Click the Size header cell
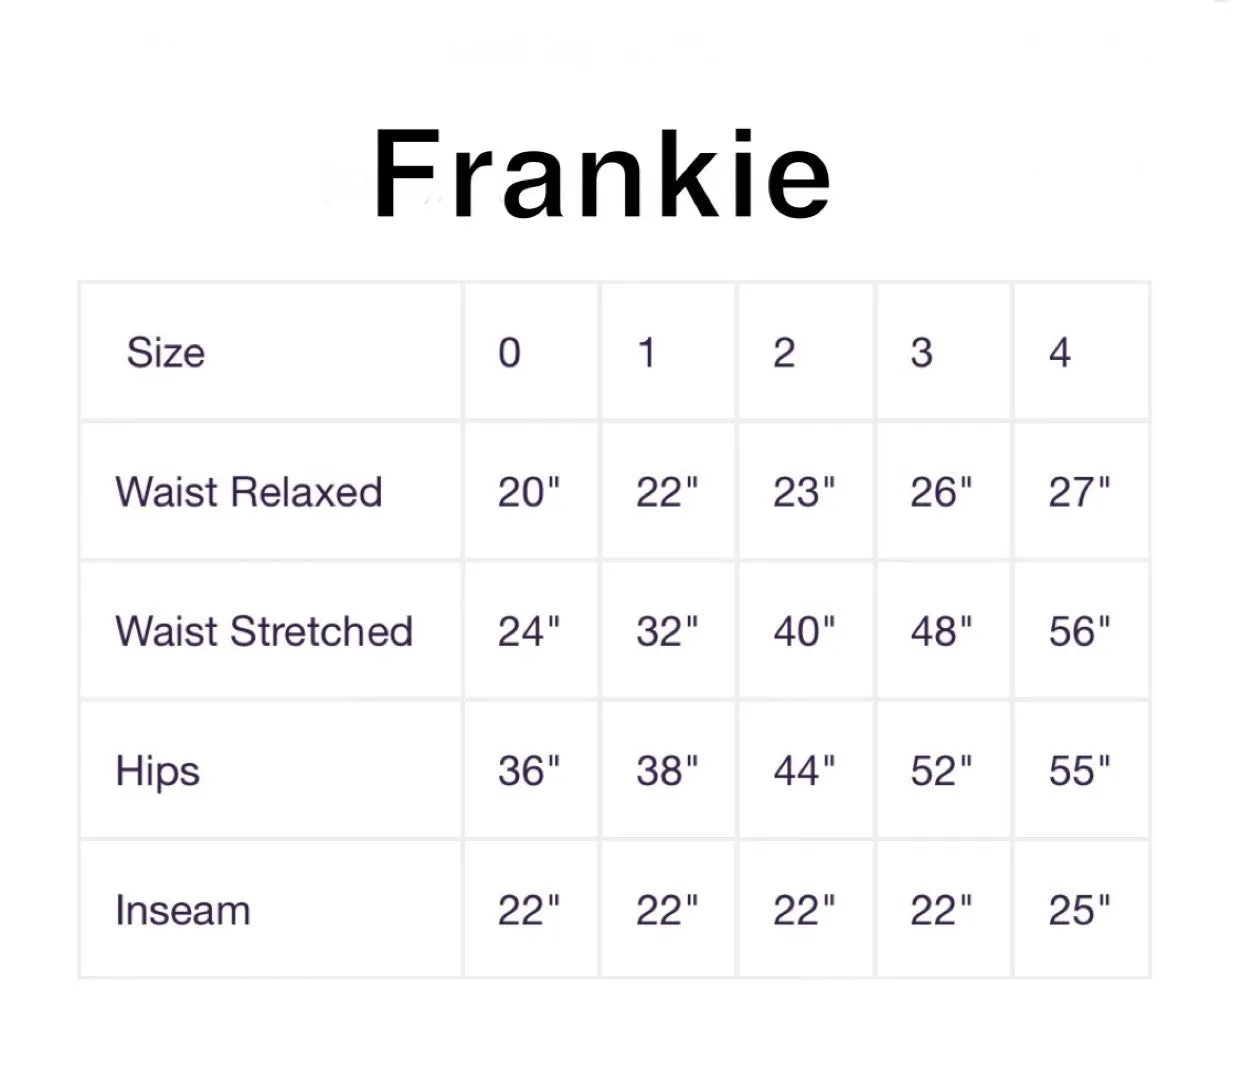Screen dimensions: 1242x1084 pos(166,352)
